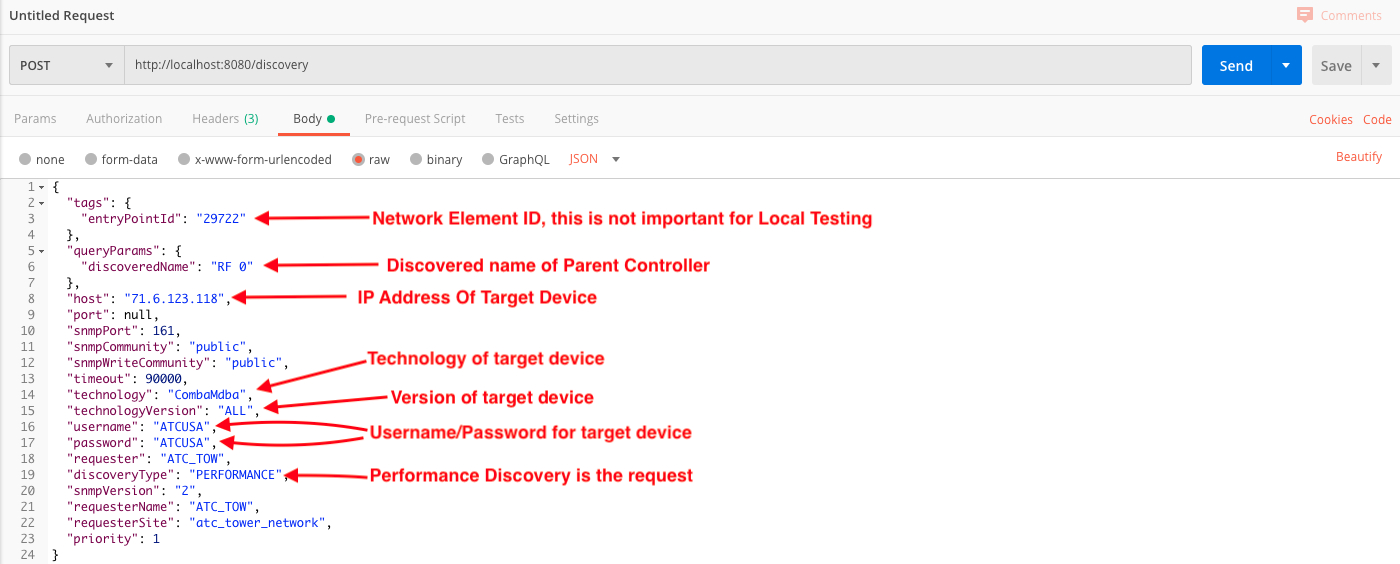Select the GraphQL radio button
Screen dimensions: 1400x564
489,160
